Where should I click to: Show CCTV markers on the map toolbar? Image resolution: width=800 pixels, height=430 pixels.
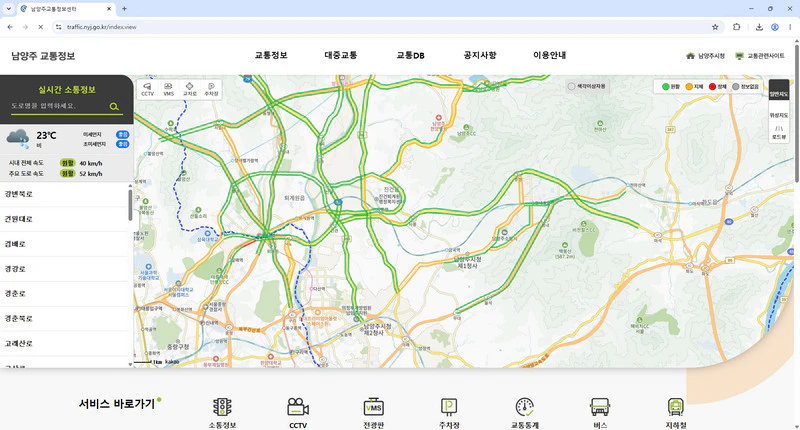[147, 89]
